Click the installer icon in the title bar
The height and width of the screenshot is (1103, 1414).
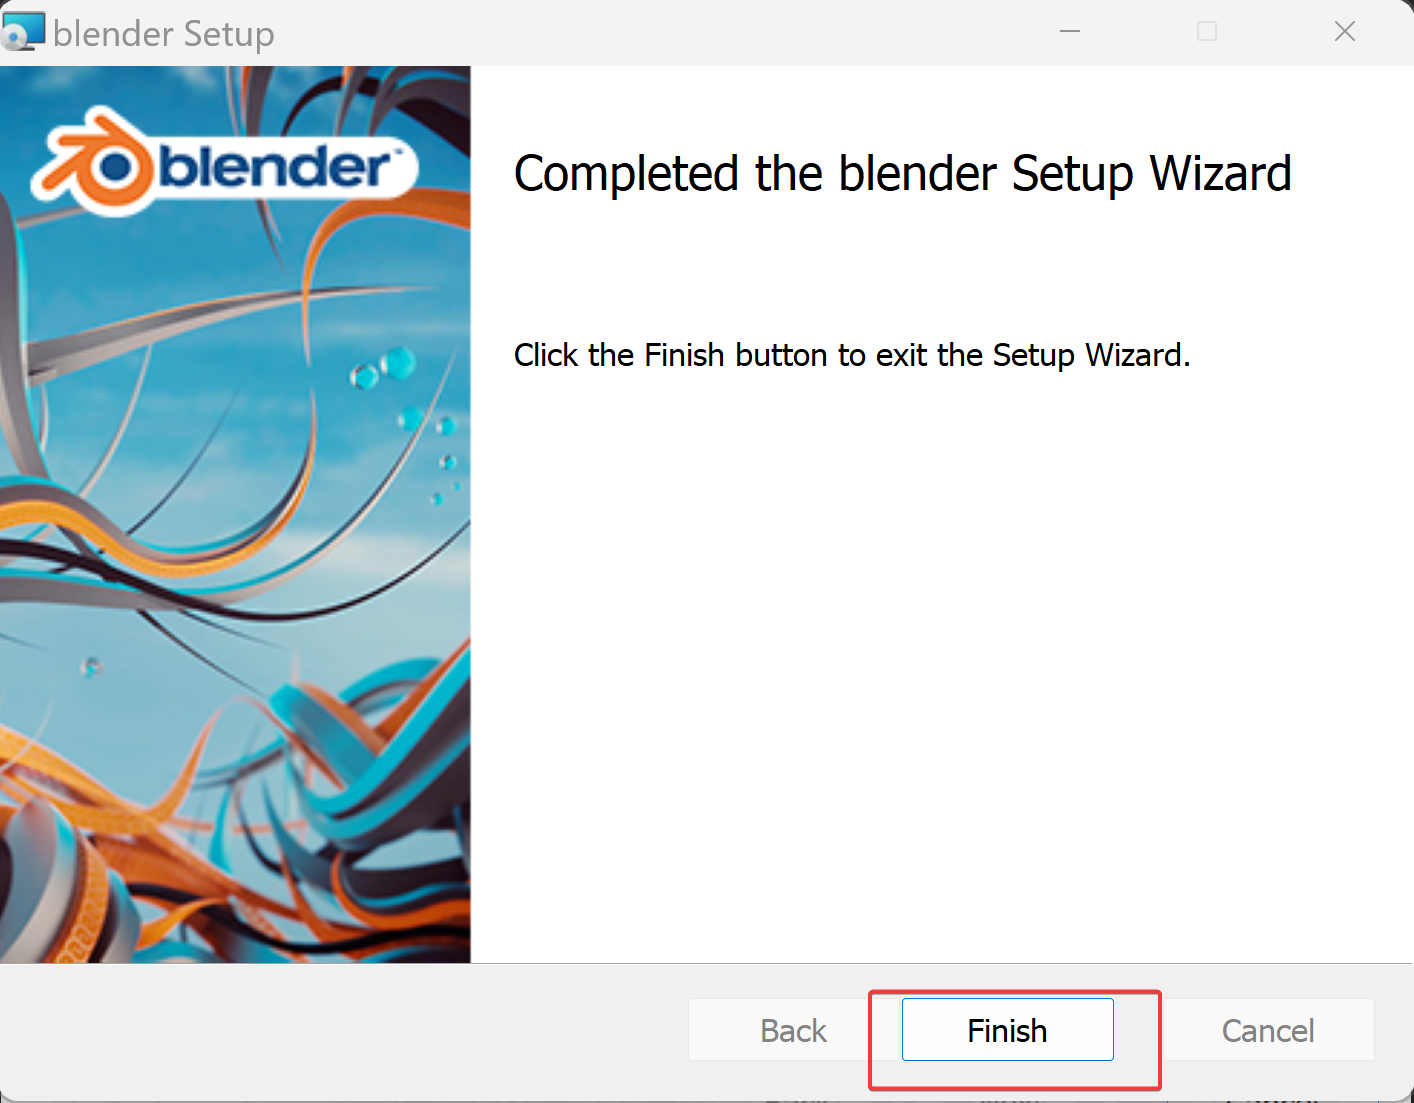[23, 31]
